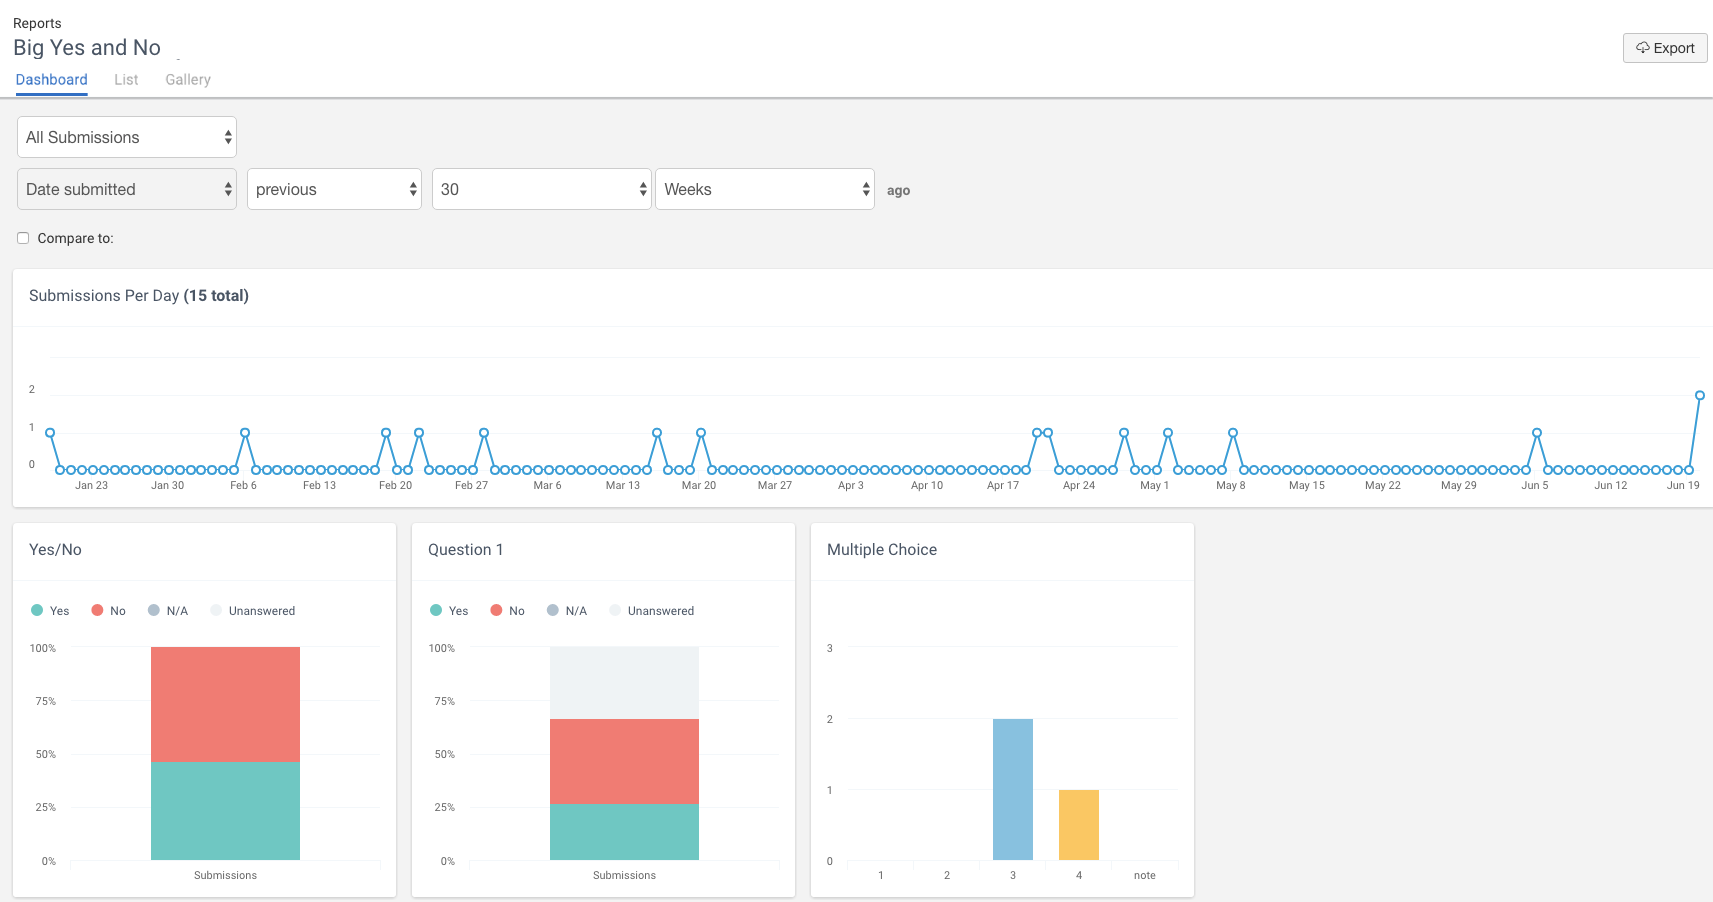Click the Jun 19 peak data point
The image size is (1713, 902).
coord(1699,395)
